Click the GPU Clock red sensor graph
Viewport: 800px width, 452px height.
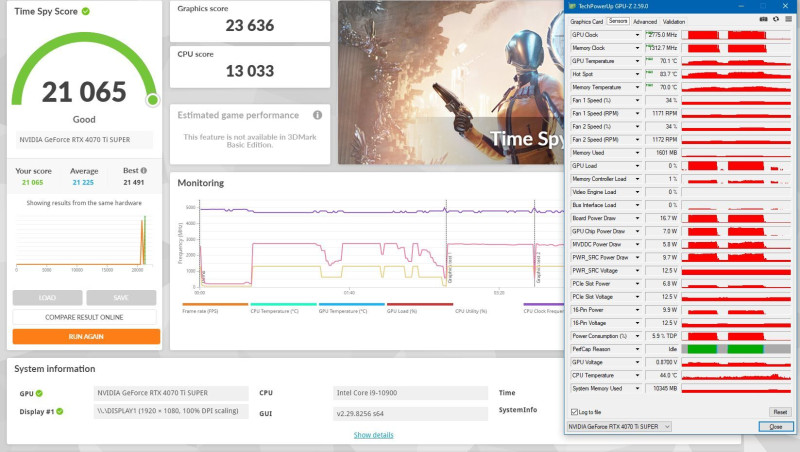click(x=736, y=35)
